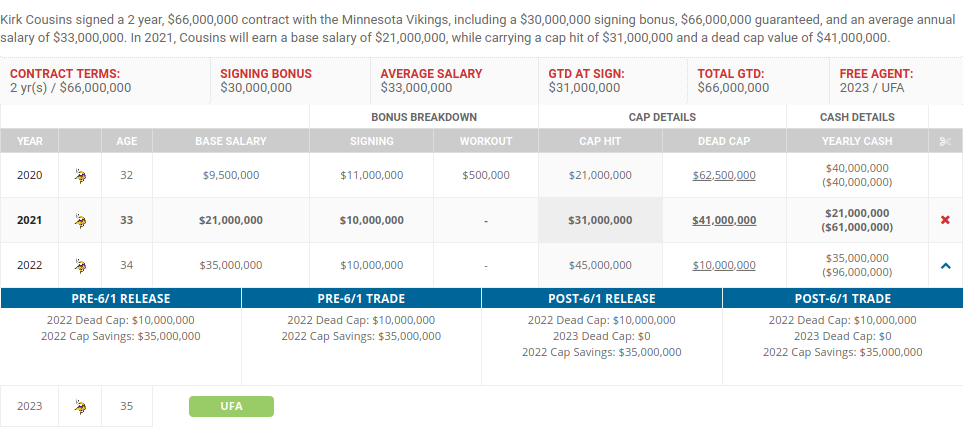Click the BASE SALARY column header

231,141
